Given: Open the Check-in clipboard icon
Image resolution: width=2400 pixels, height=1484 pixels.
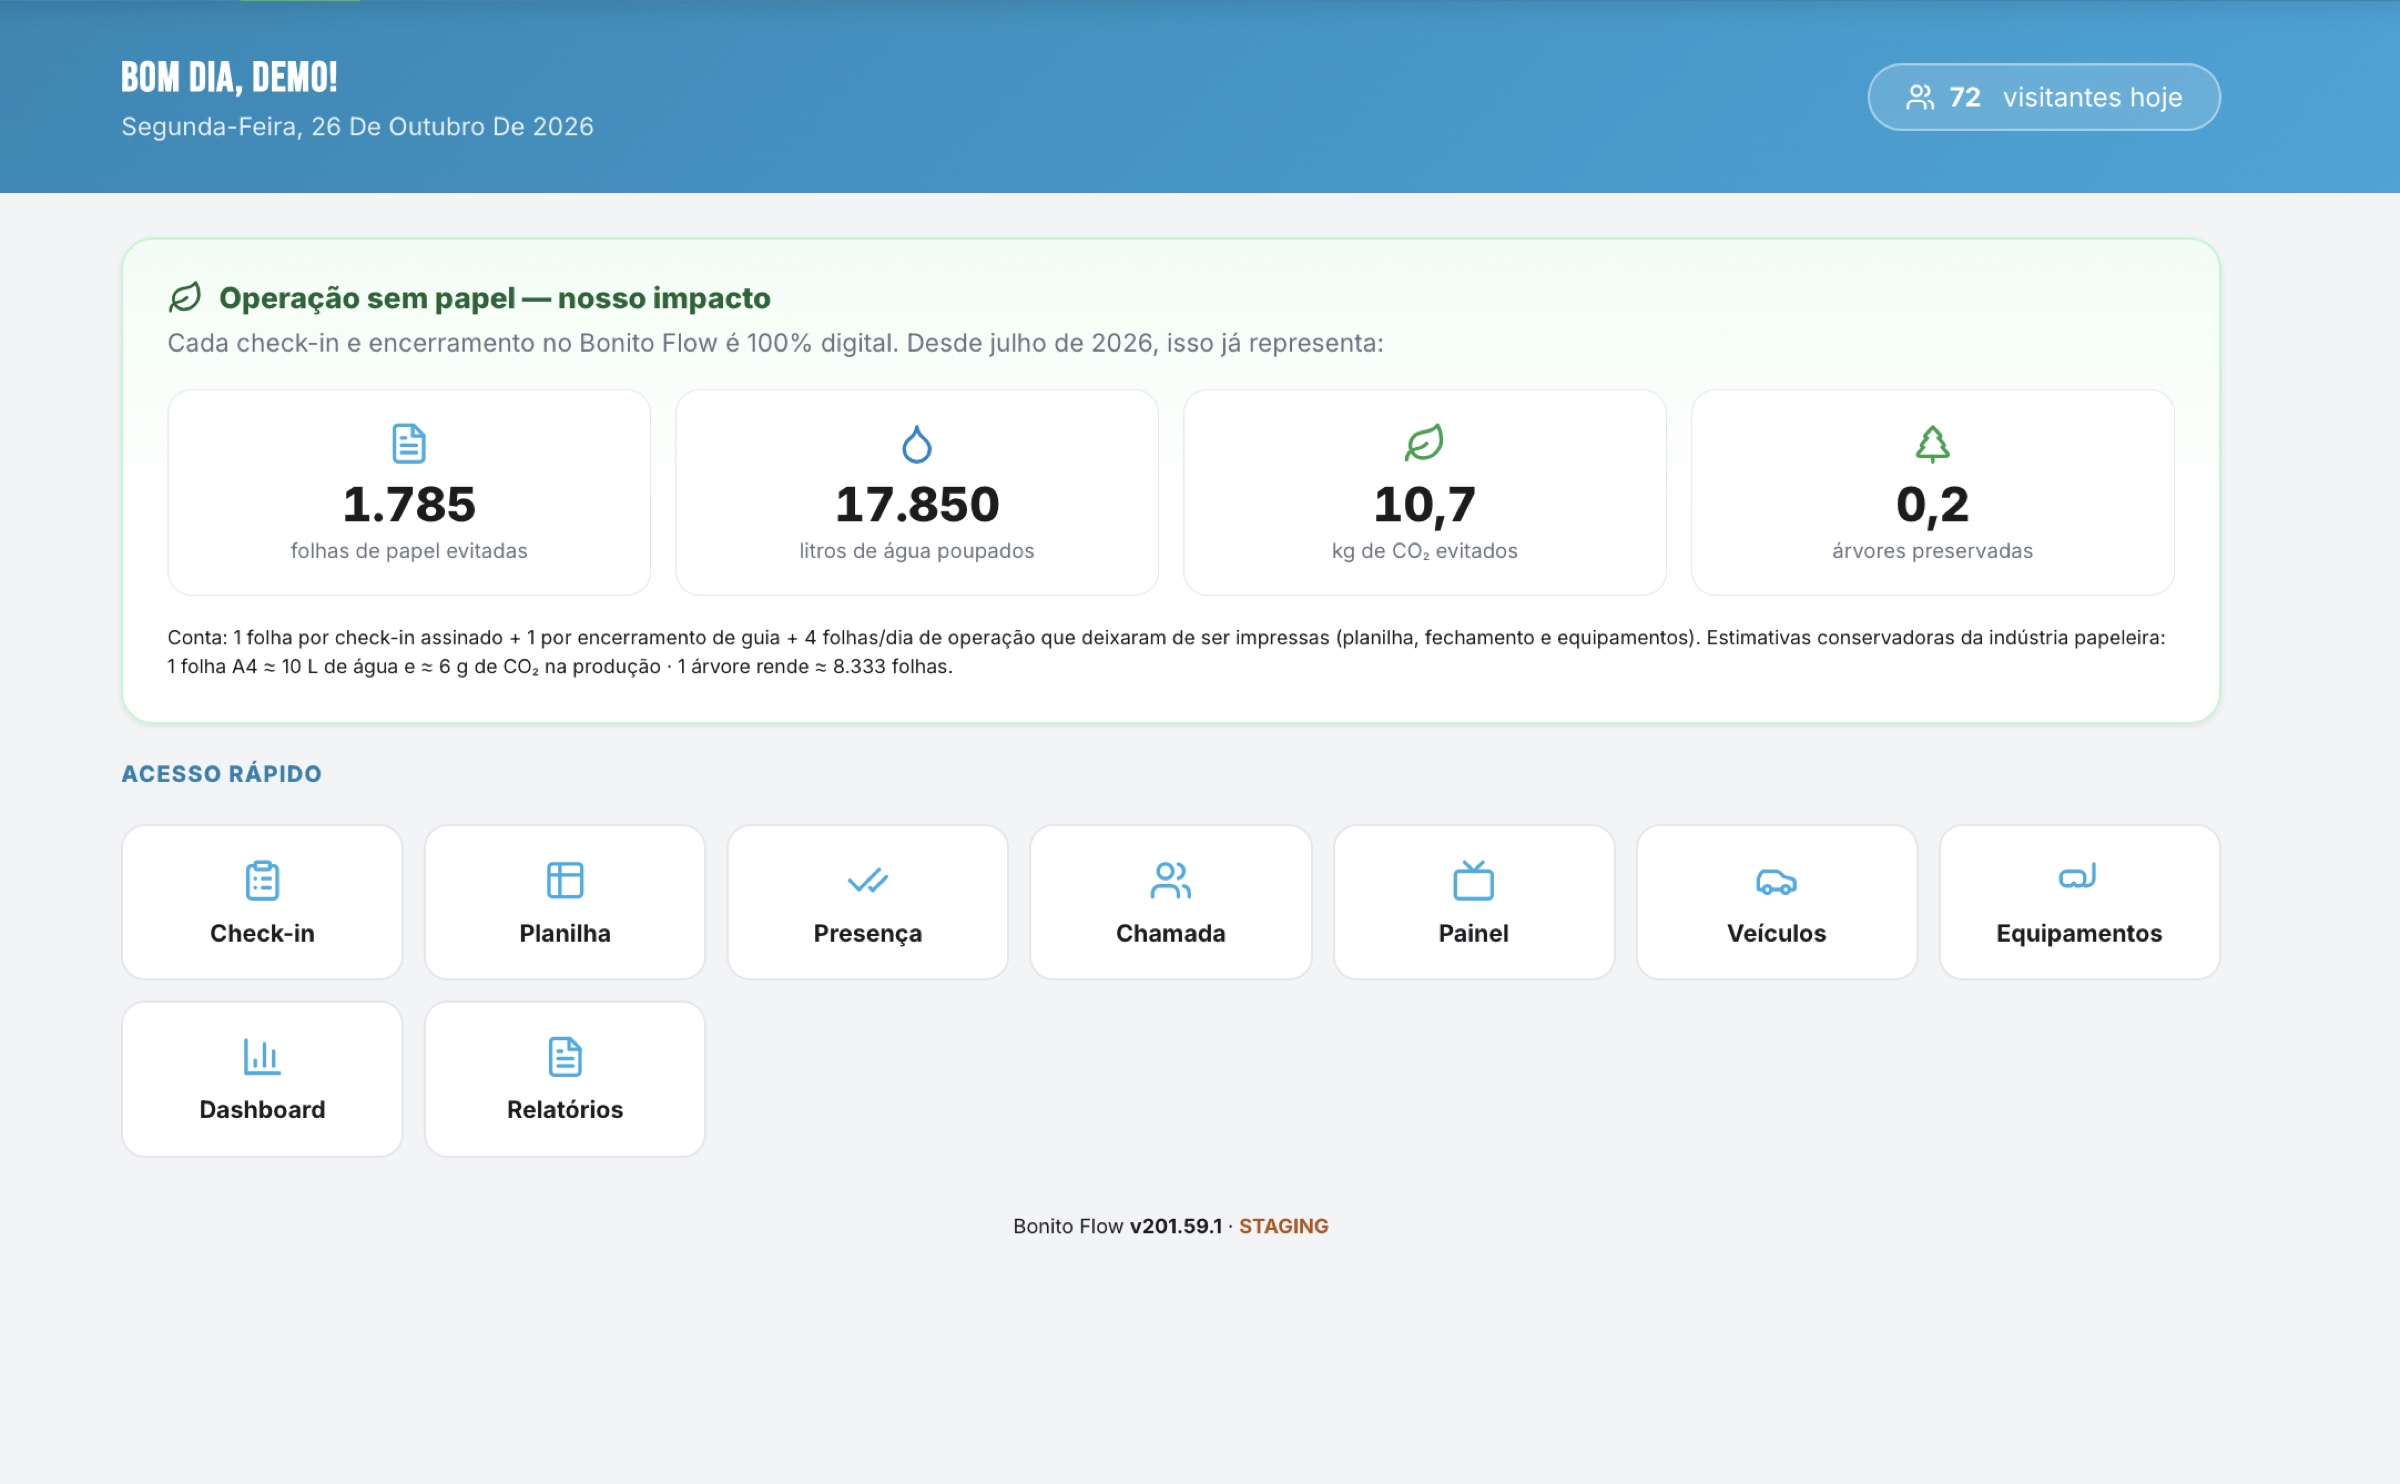Looking at the screenshot, I should pyautogui.click(x=262, y=880).
